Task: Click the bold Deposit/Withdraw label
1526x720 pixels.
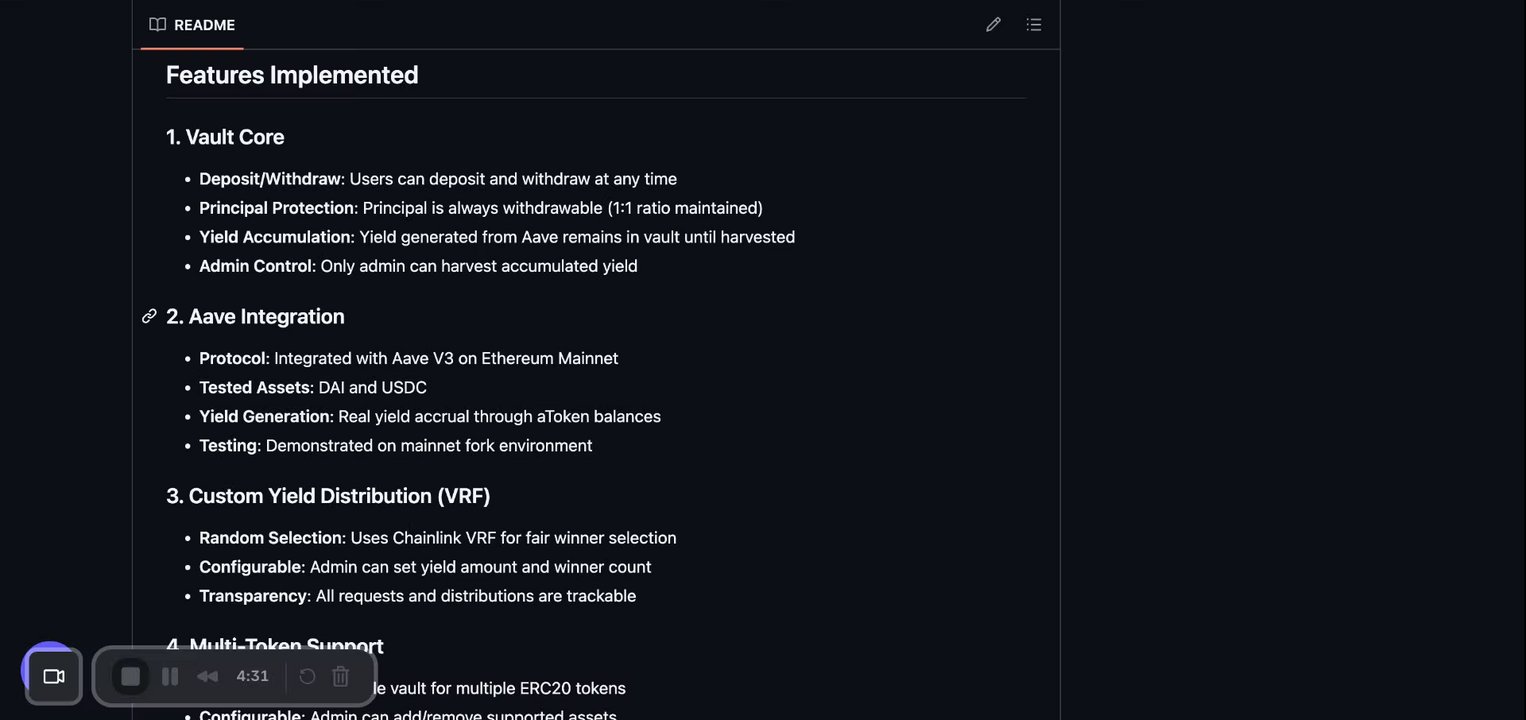Action: (x=269, y=179)
